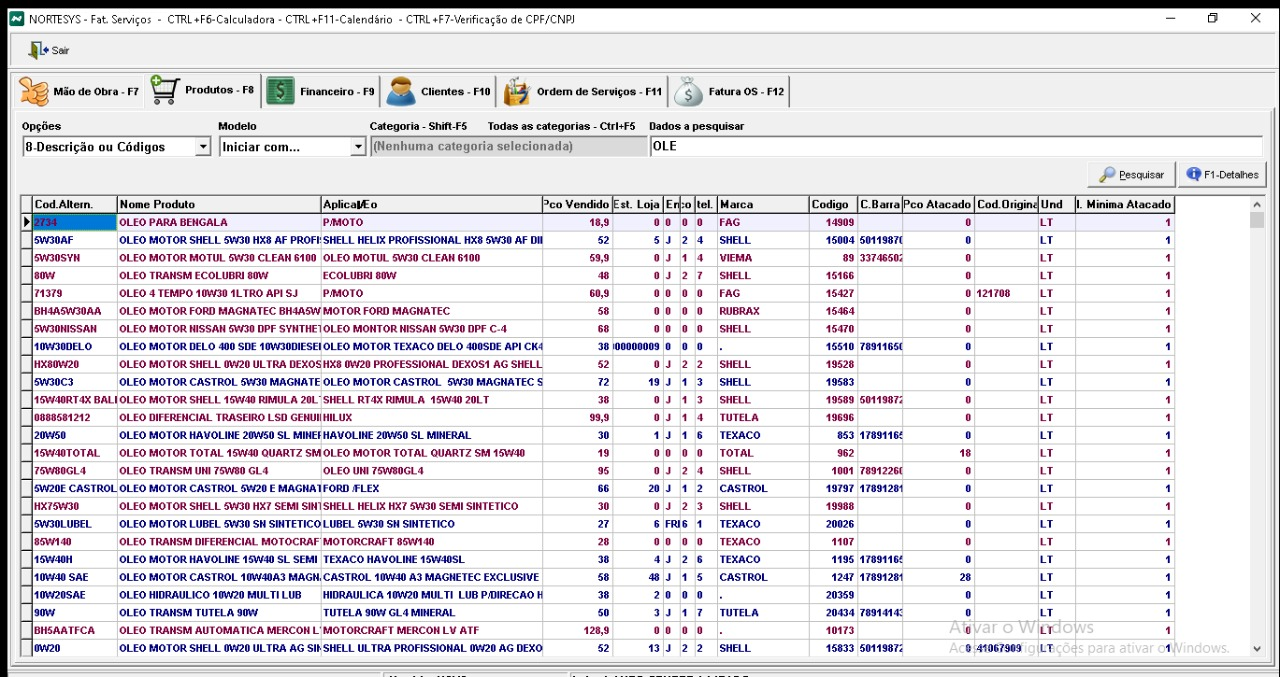Open Mão de Obra fist icon tab

click(34, 92)
